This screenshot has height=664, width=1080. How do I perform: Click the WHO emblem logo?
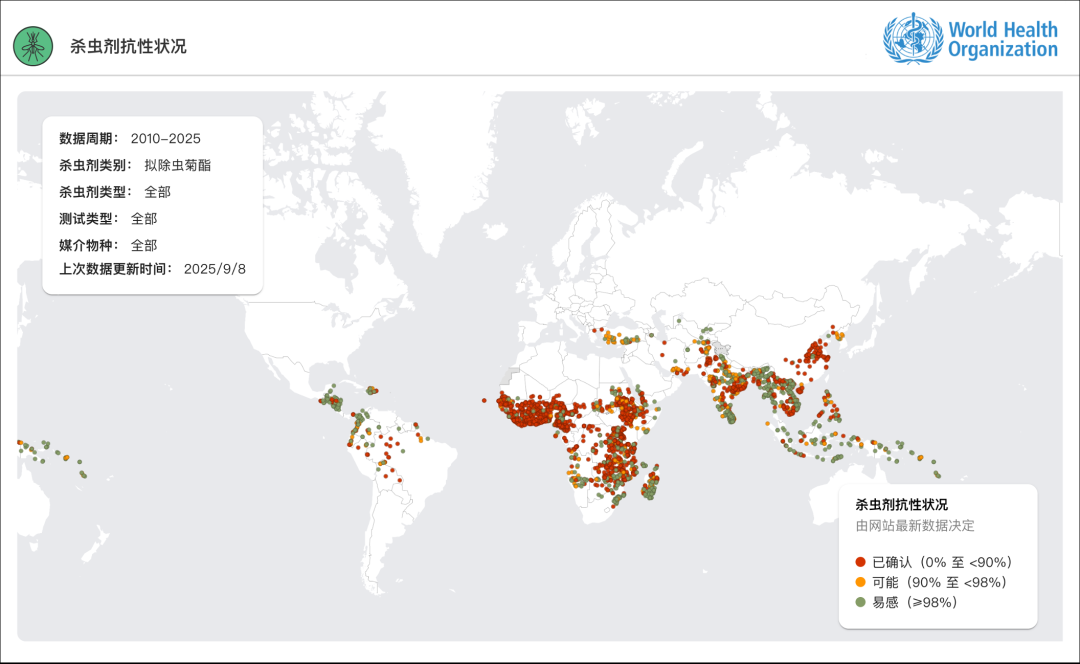click(912, 39)
